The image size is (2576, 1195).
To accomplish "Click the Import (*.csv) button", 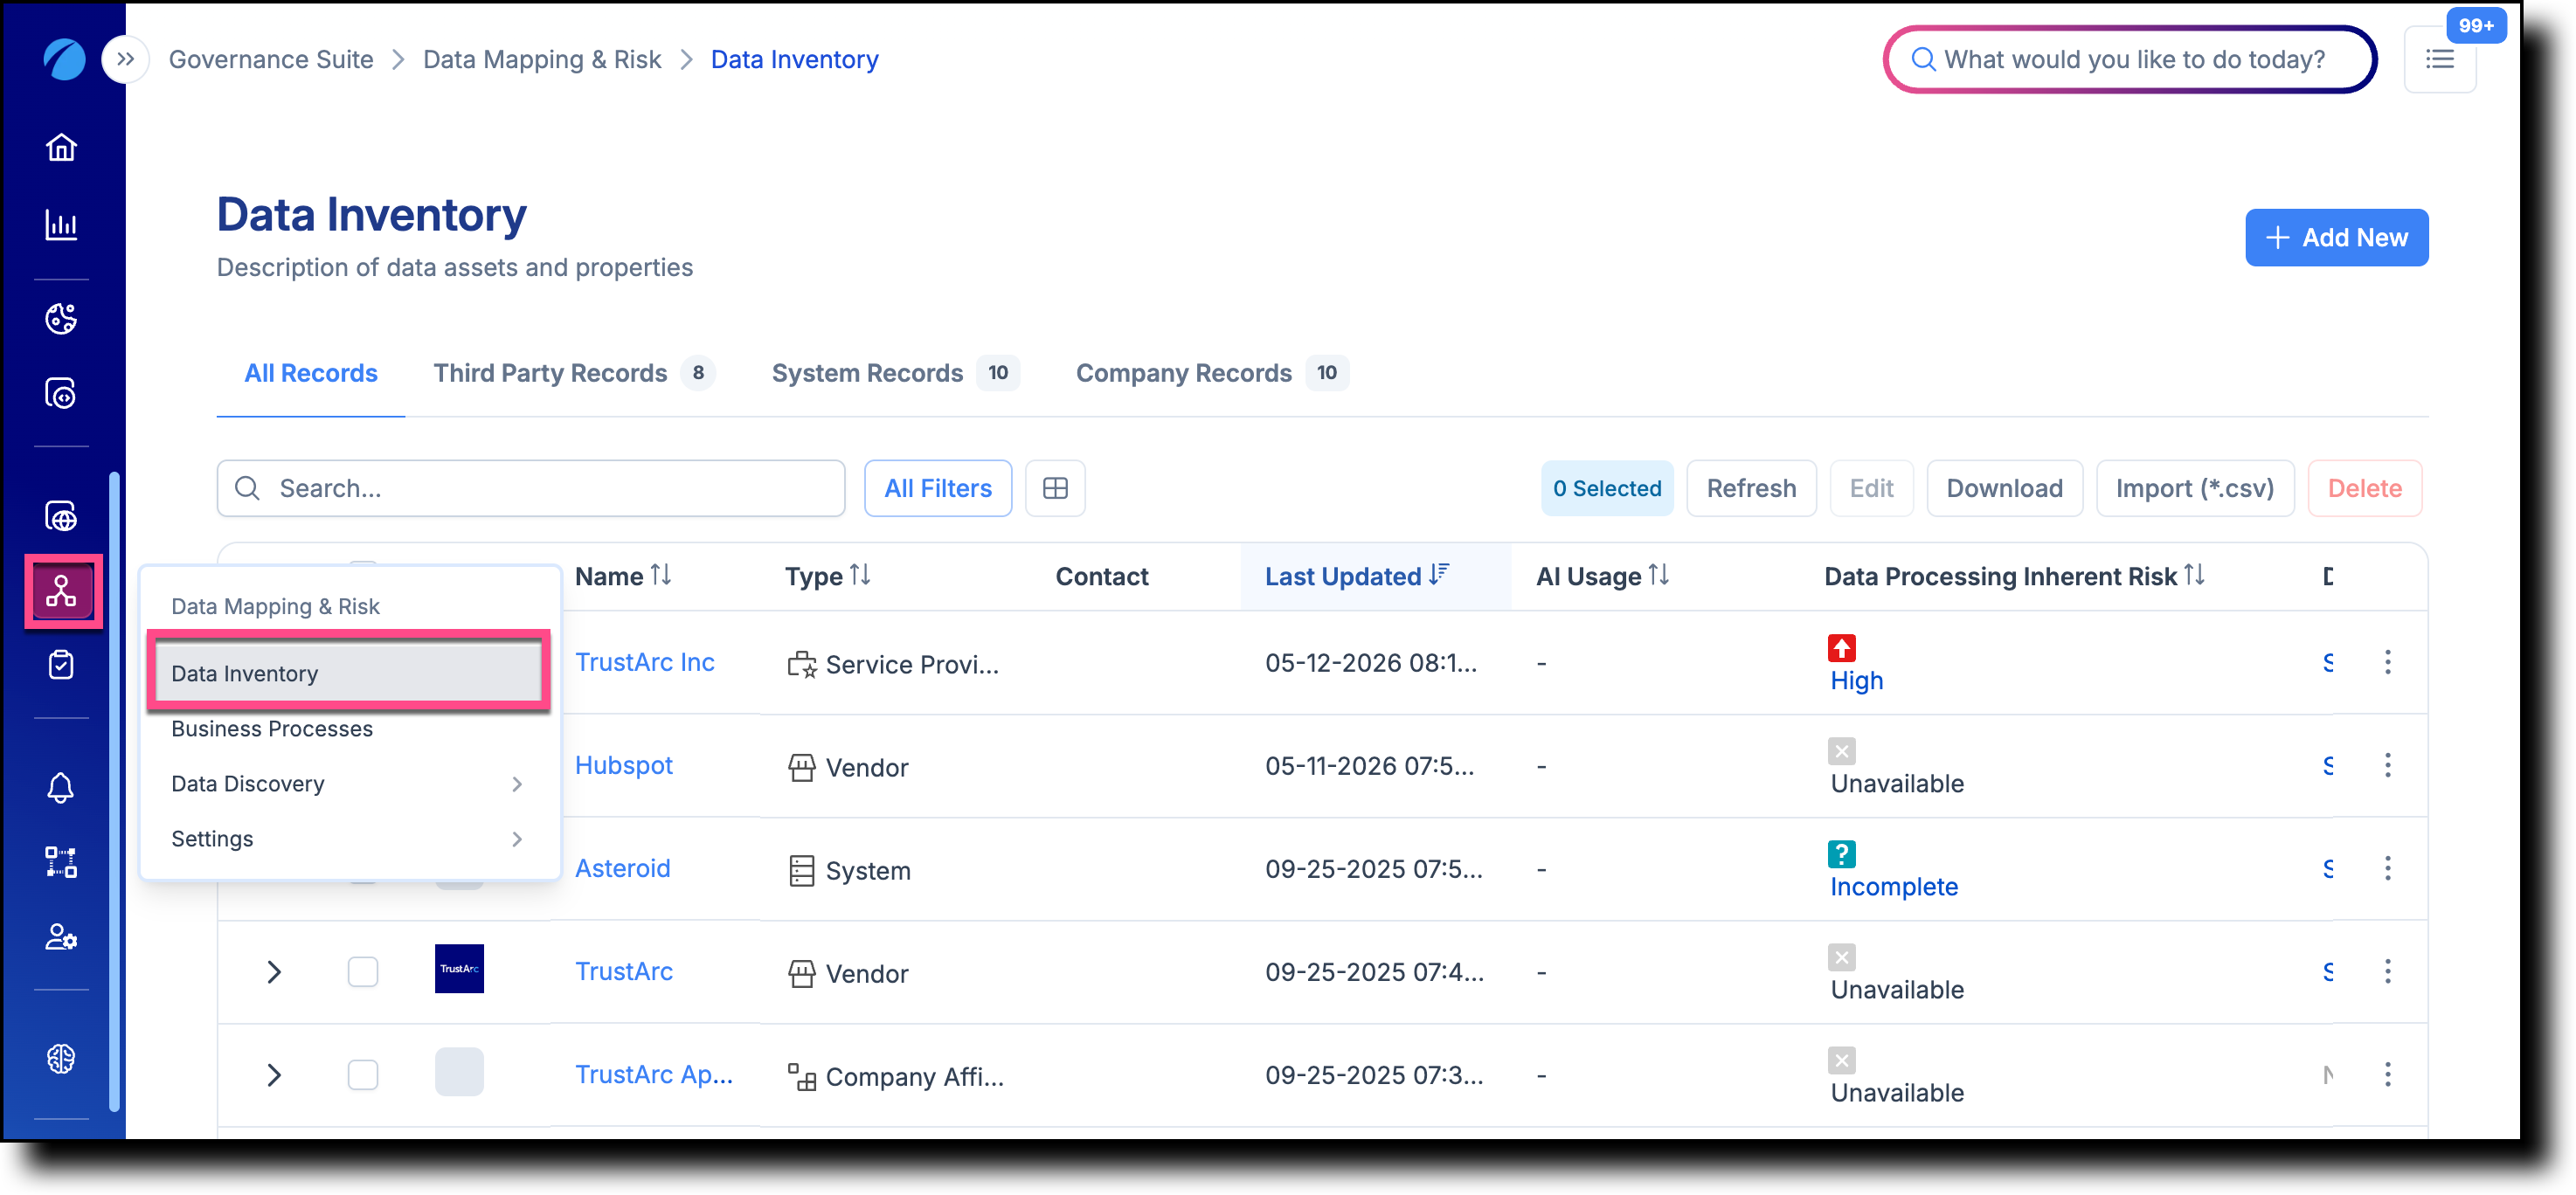I will tap(2194, 488).
